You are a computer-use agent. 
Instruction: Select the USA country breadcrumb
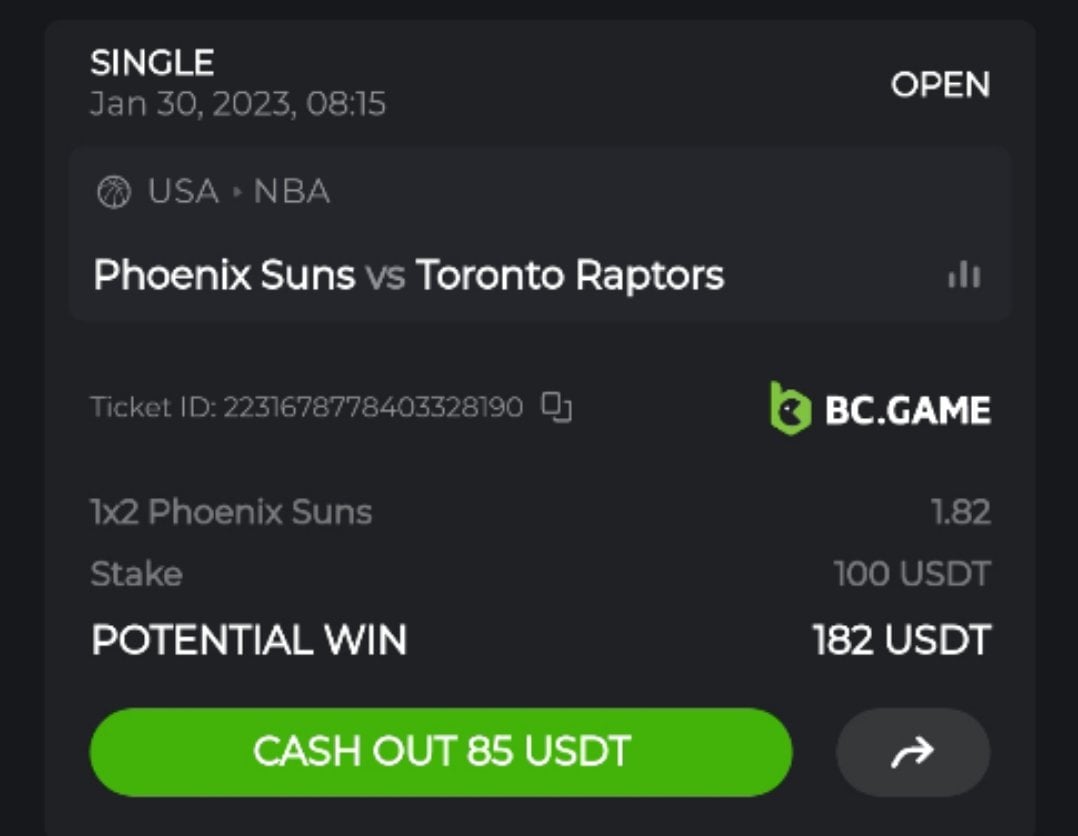[183, 192]
